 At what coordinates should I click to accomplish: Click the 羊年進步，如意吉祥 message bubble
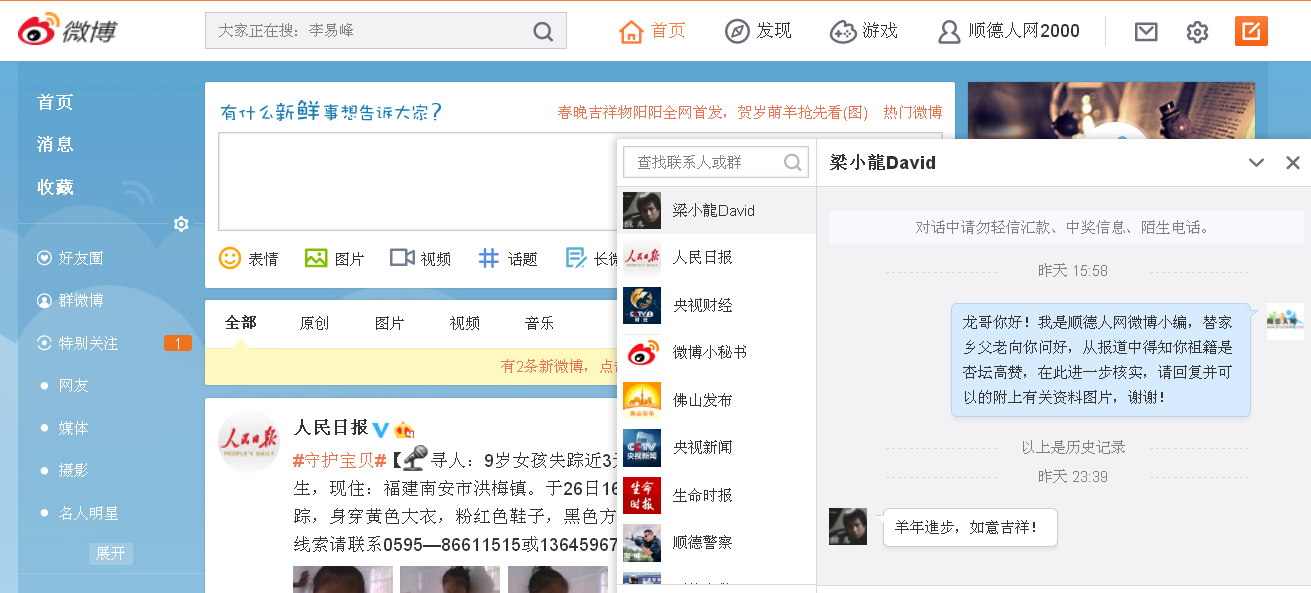(969, 526)
